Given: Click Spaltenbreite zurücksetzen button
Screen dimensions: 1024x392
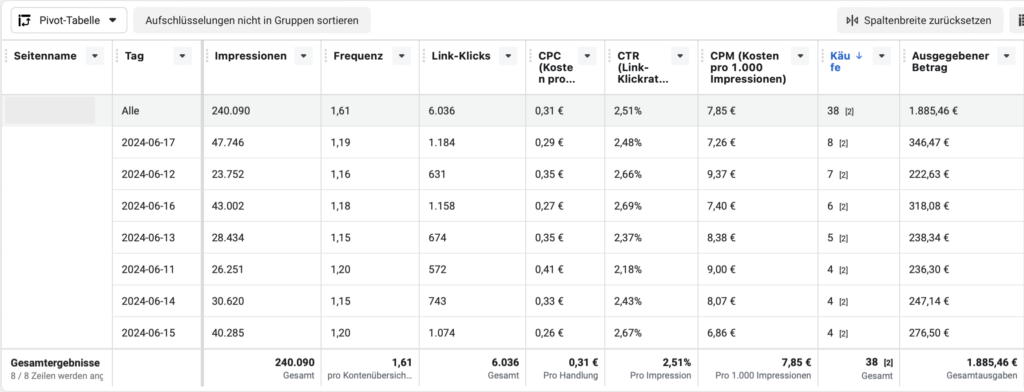Looking at the screenshot, I should pos(920,20).
